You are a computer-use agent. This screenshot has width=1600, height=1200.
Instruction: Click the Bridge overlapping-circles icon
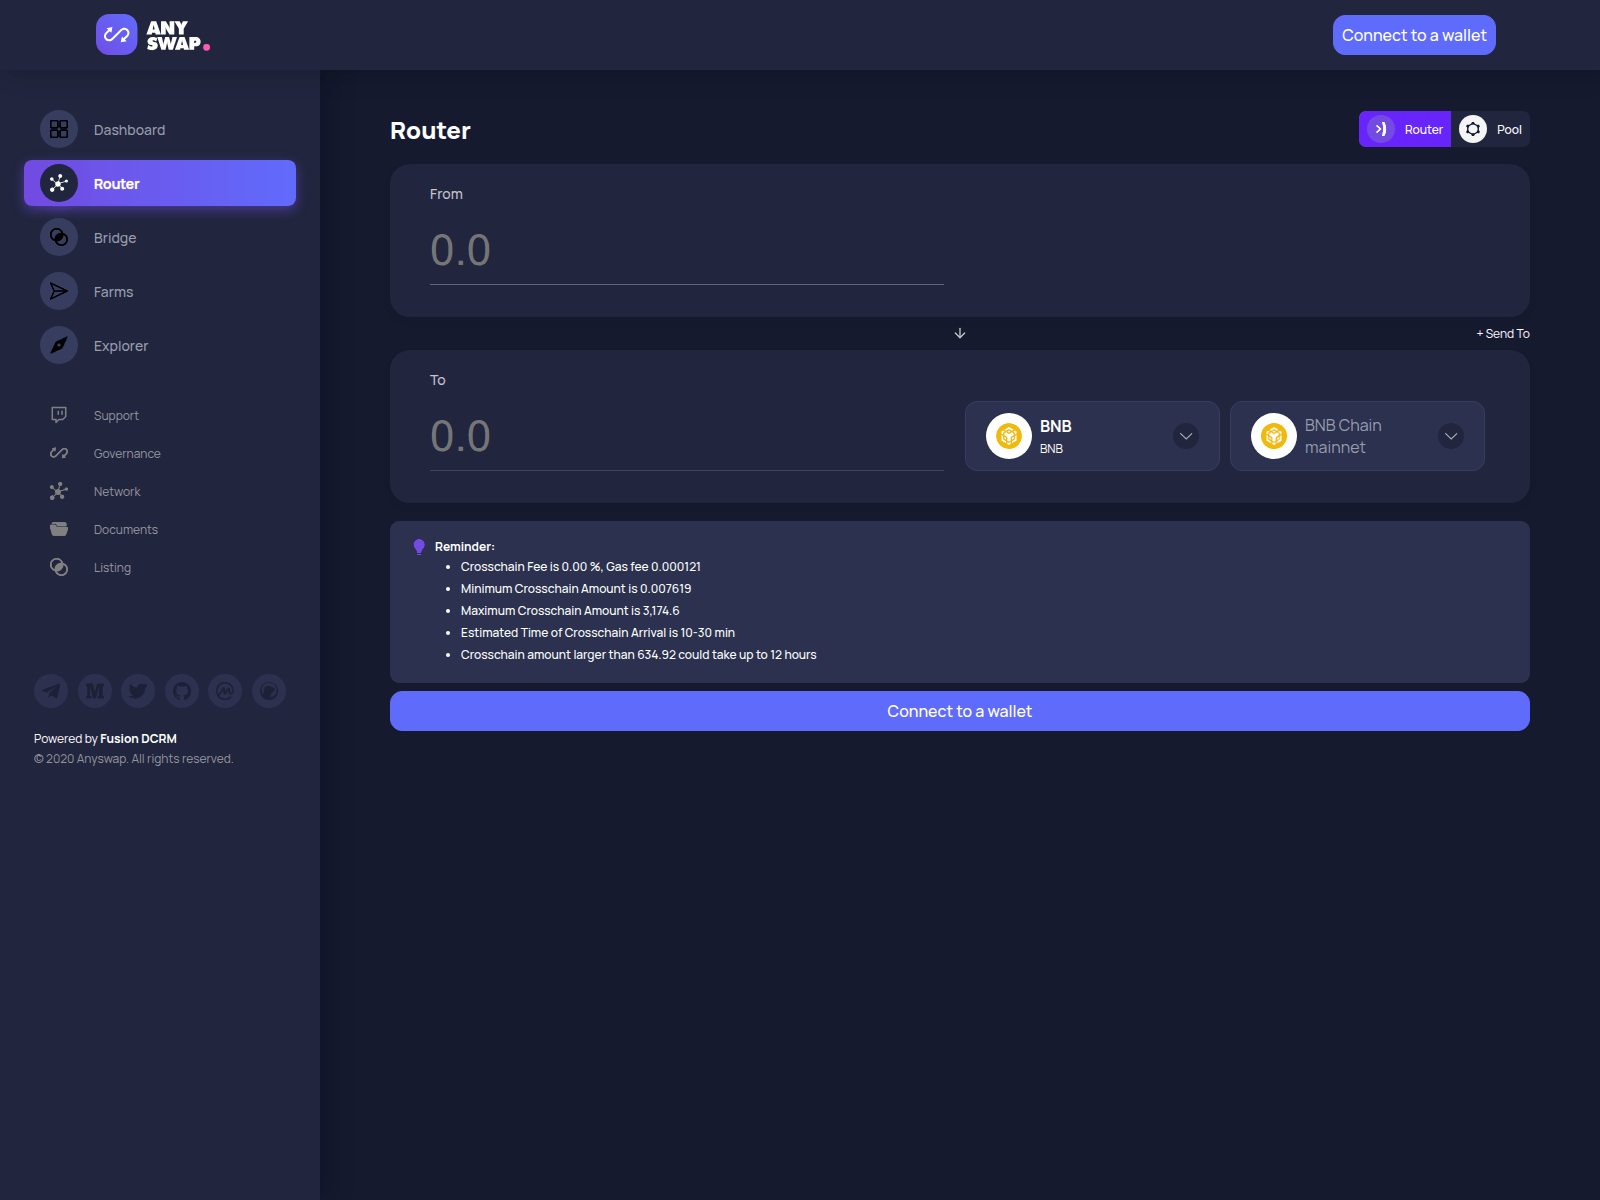[x=59, y=237]
